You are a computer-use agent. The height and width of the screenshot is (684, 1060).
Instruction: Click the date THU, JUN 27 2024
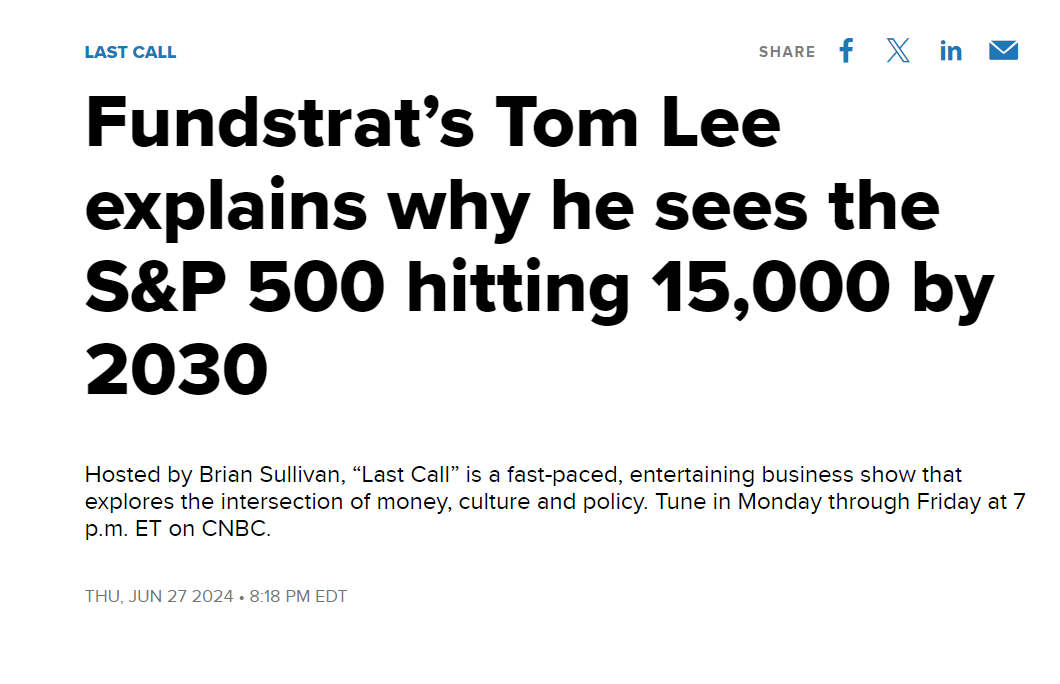click(159, 596)
